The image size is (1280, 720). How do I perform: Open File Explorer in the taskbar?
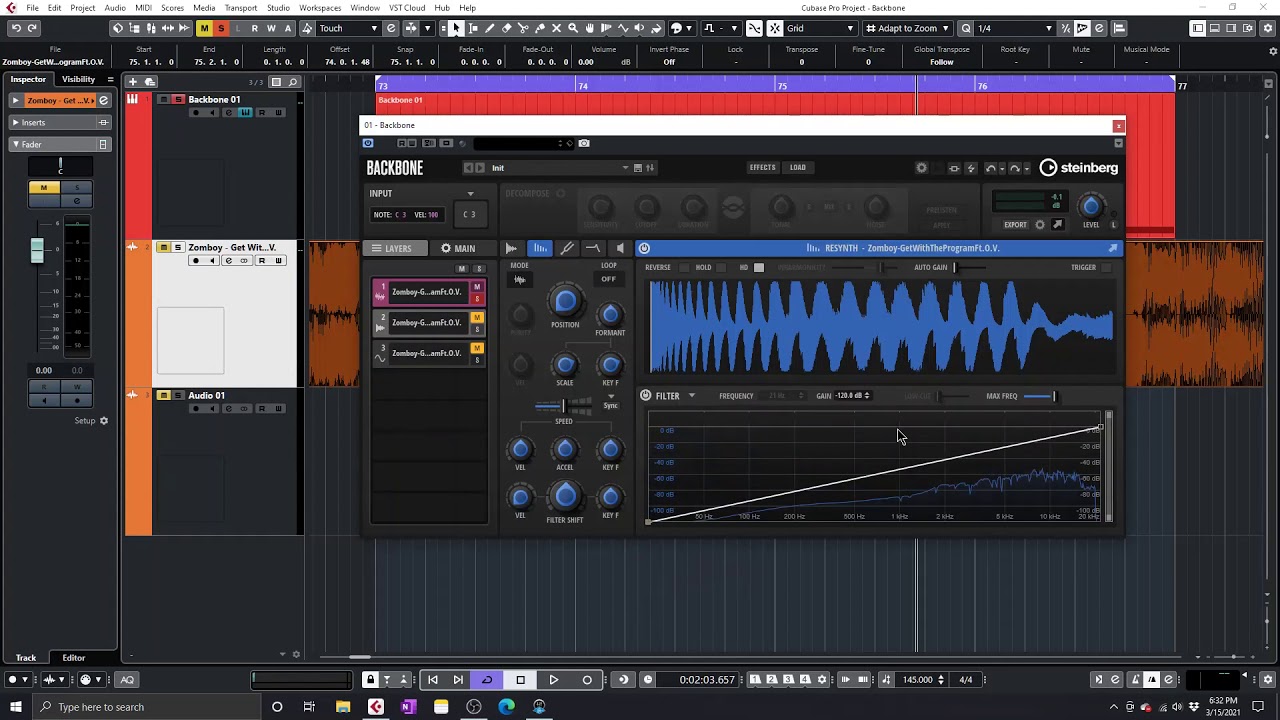tap(343, 707)
